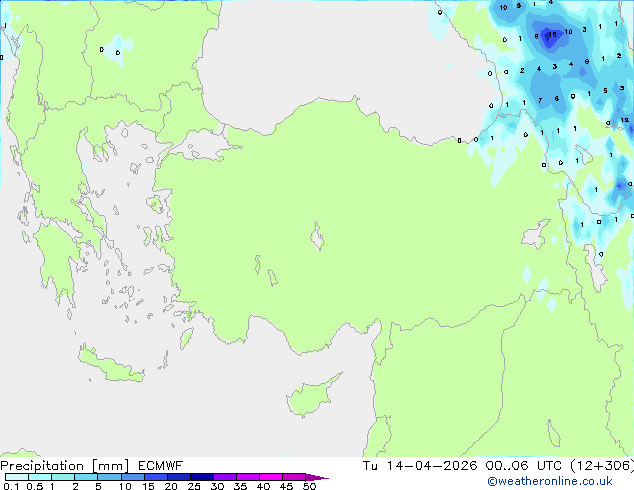
Task: Select the 10–15 mm legend swatch
Action: (x=132, y=477)
